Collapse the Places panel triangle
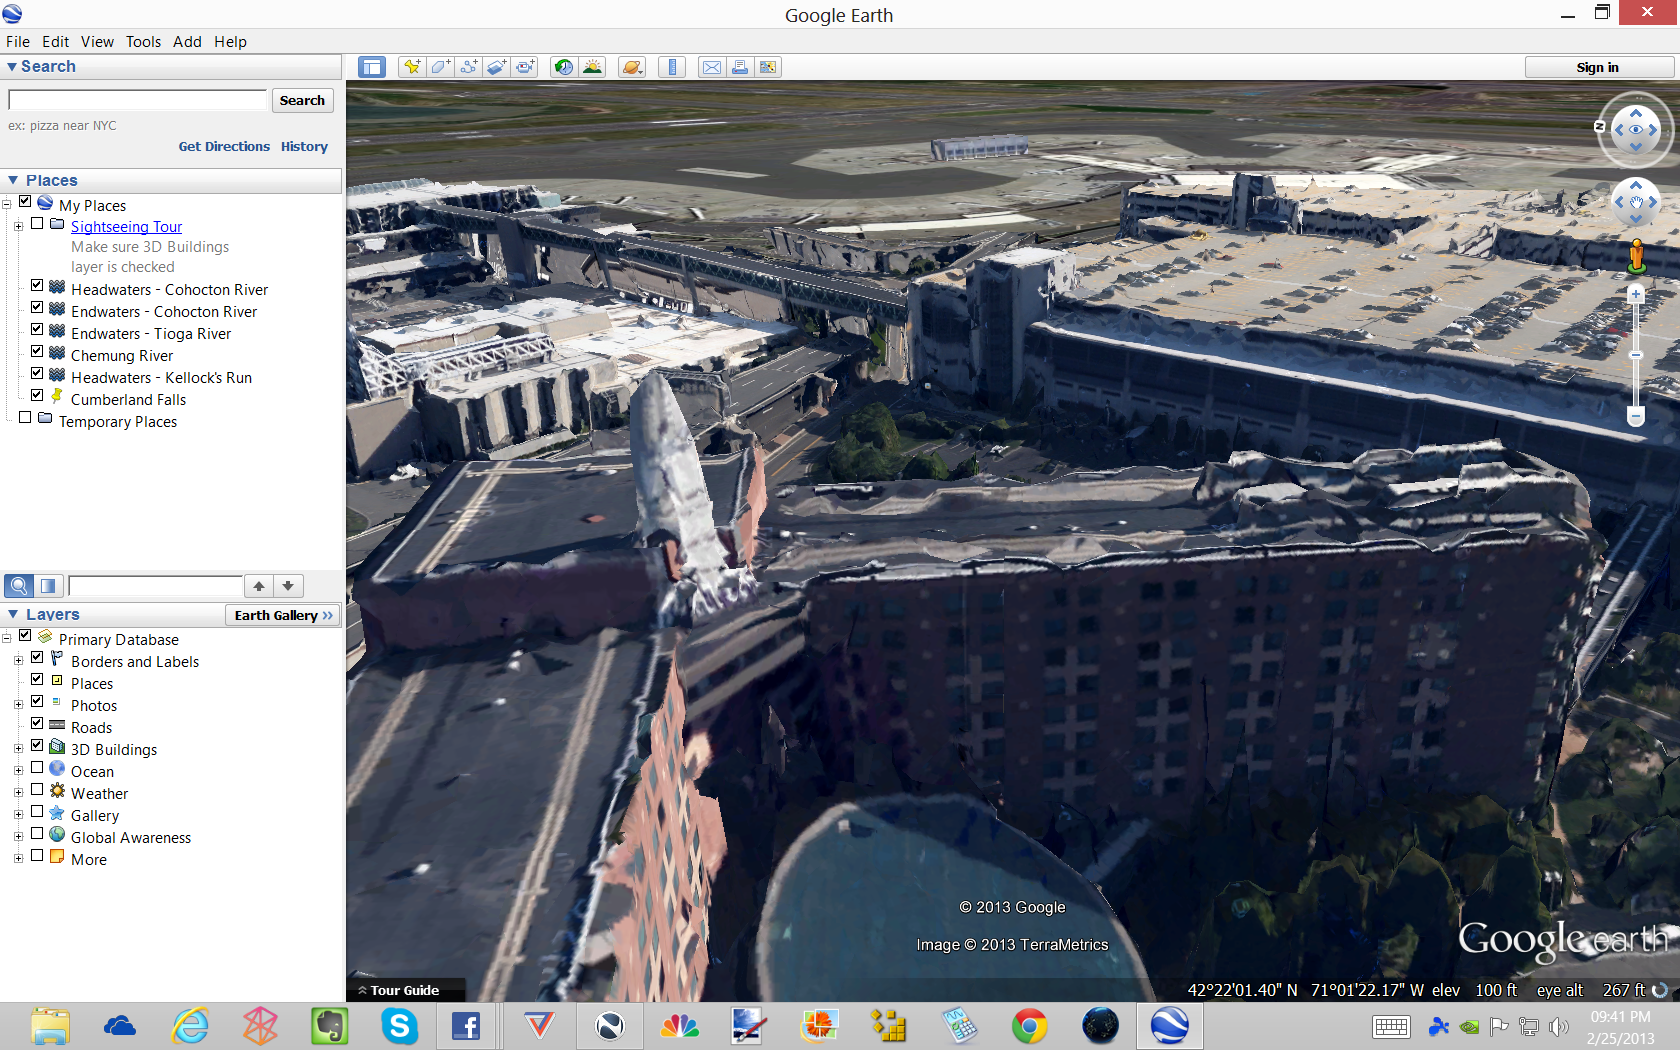The width and height of the screenshot is (1680, 1050). click(13, 181)
